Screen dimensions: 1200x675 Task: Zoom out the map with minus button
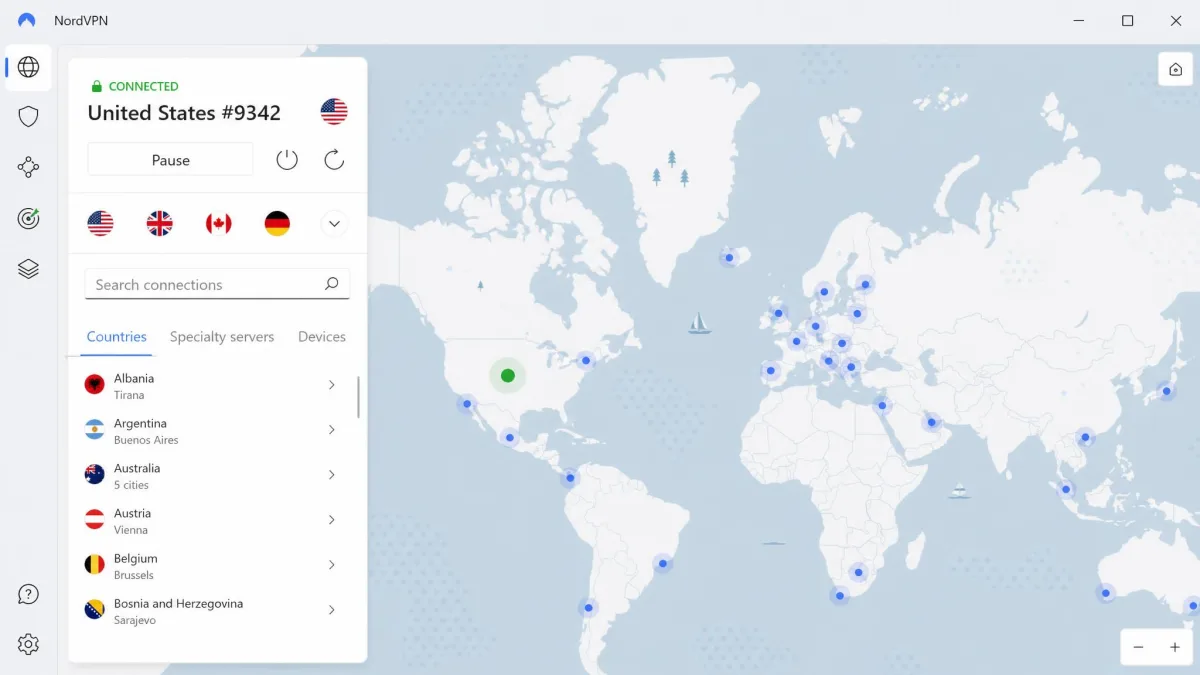tap(1138, 647)
